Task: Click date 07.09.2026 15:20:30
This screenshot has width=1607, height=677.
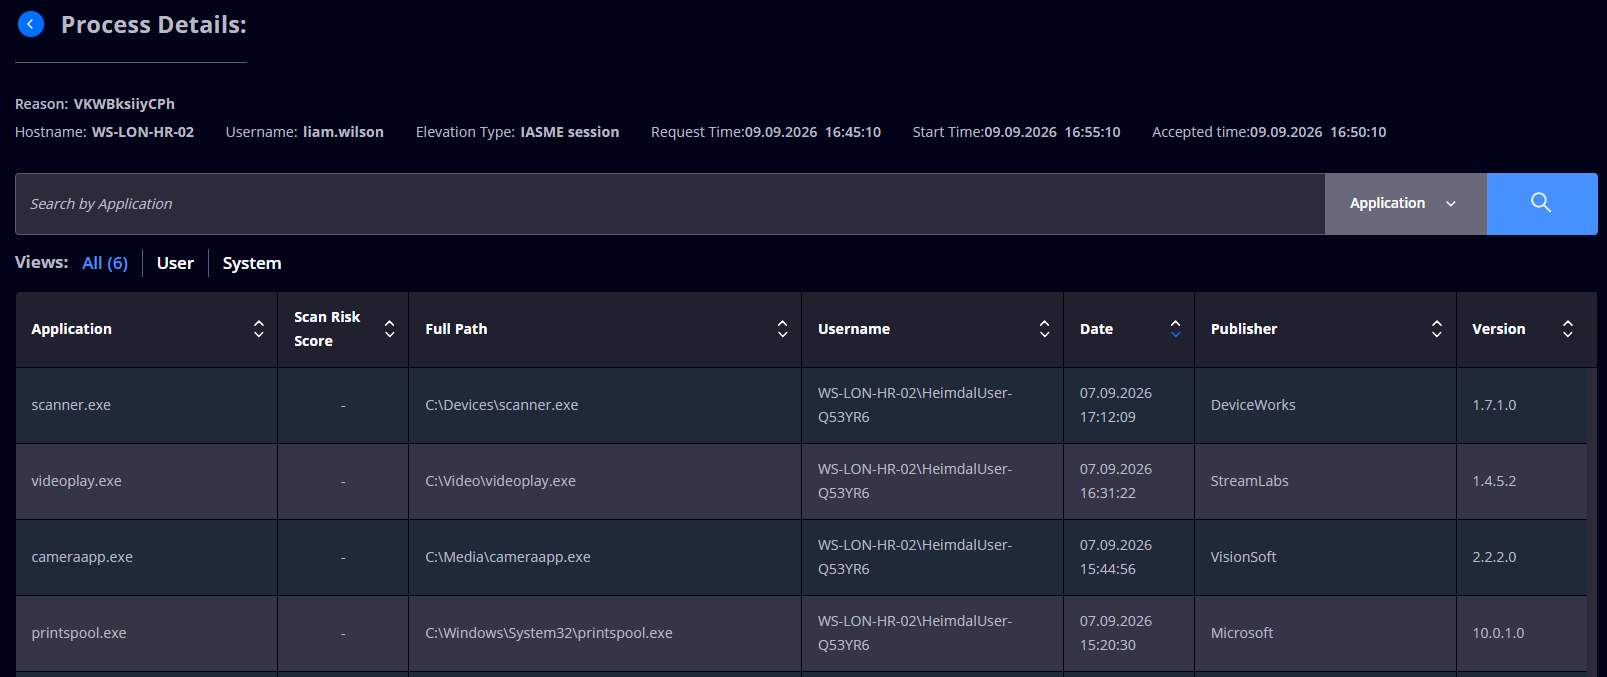Action: (x=1116, y=633)
